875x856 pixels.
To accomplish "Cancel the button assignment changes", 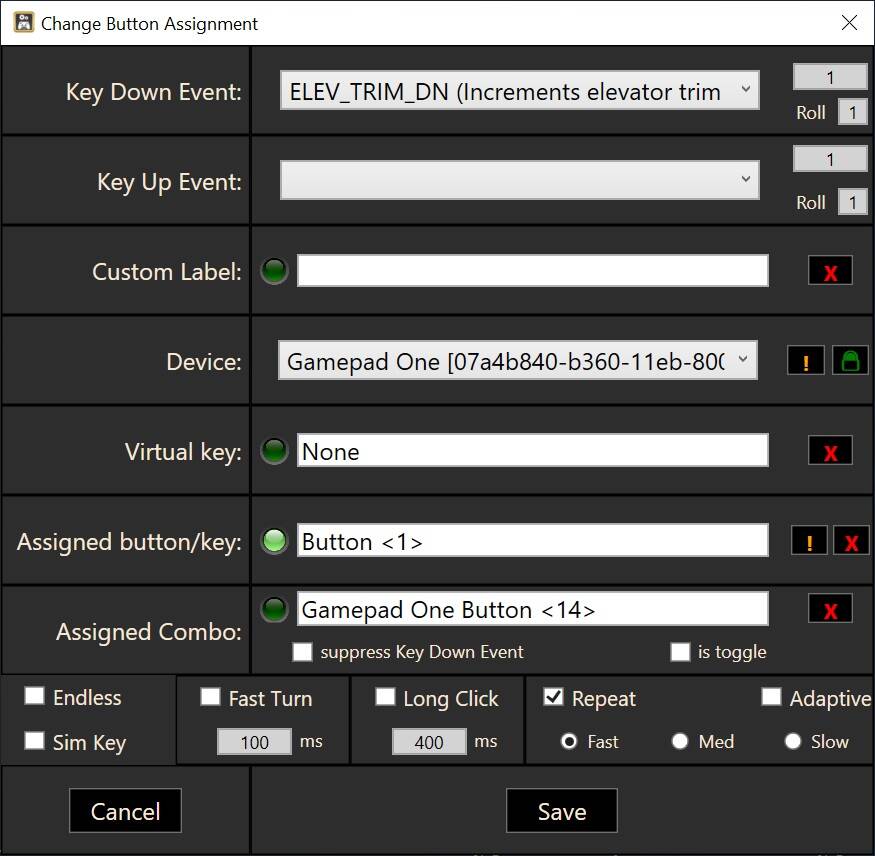I will pos(125,810).
